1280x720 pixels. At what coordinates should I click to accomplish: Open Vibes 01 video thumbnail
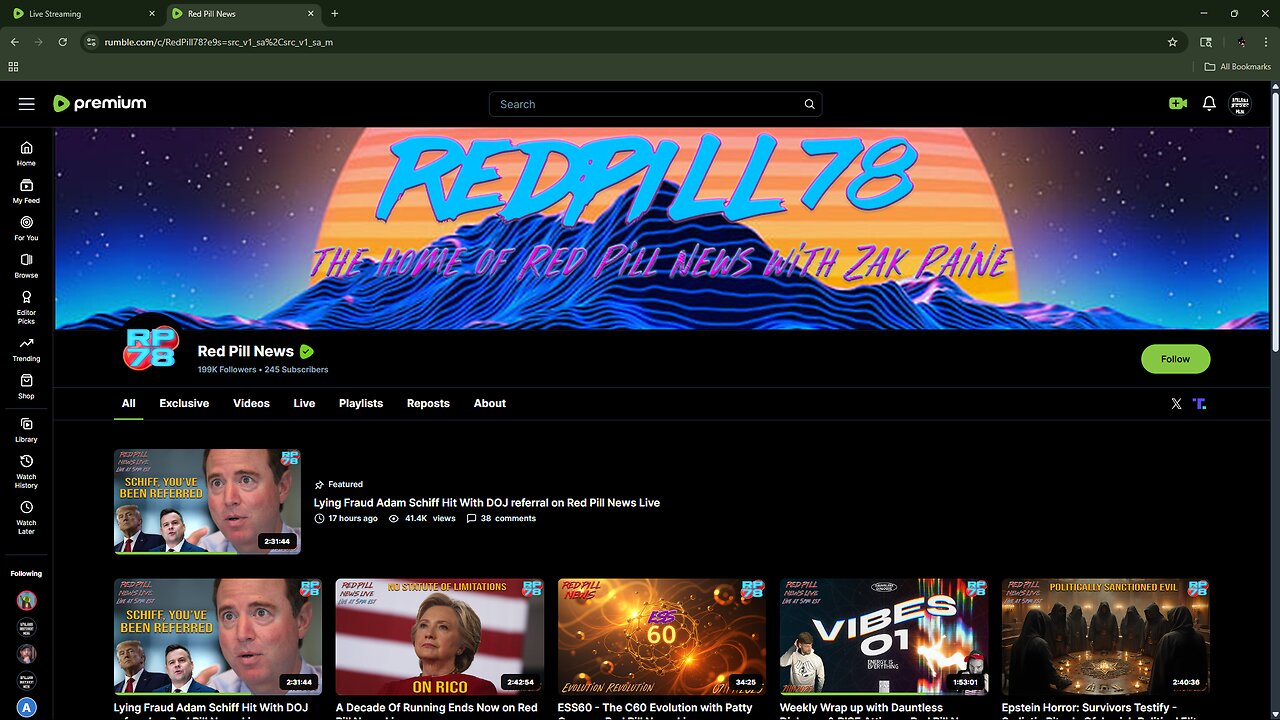click(884, 636)
